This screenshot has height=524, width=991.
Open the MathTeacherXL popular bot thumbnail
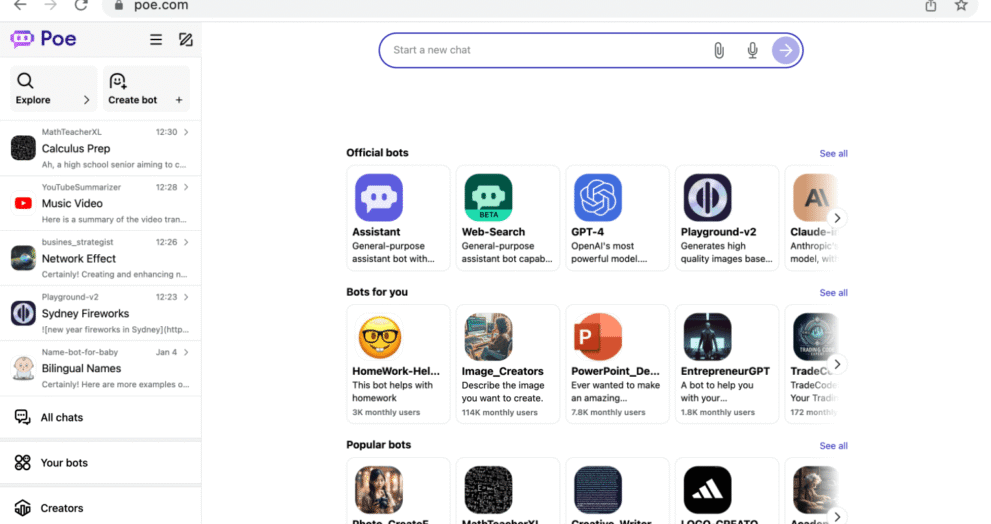click(x=489, y=490)
